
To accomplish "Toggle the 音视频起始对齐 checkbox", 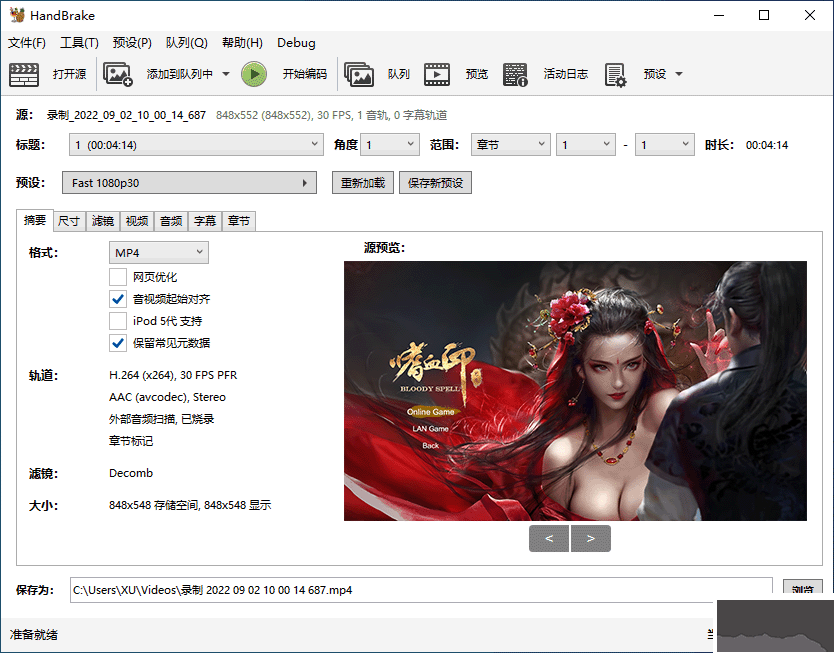I will (118, 299).
